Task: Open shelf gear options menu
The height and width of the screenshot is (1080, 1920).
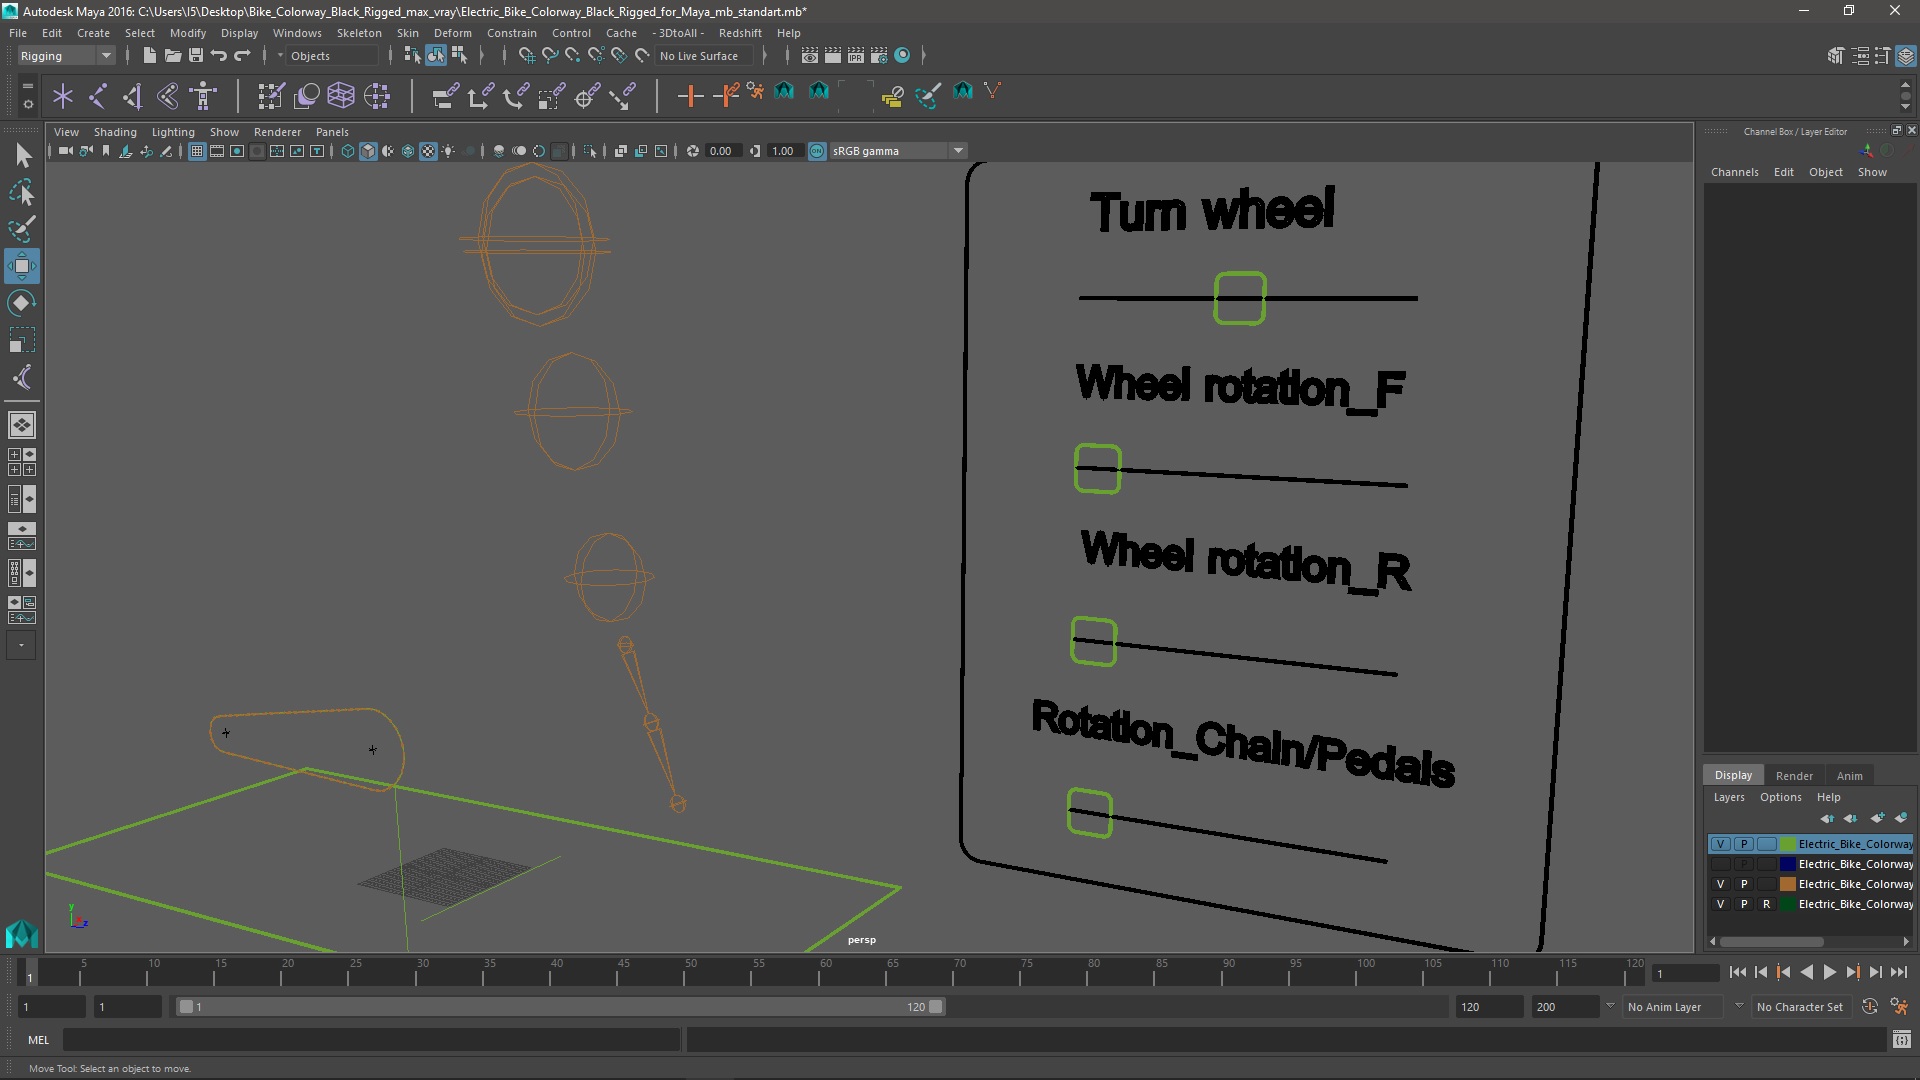Action: [x=27, y=104]
